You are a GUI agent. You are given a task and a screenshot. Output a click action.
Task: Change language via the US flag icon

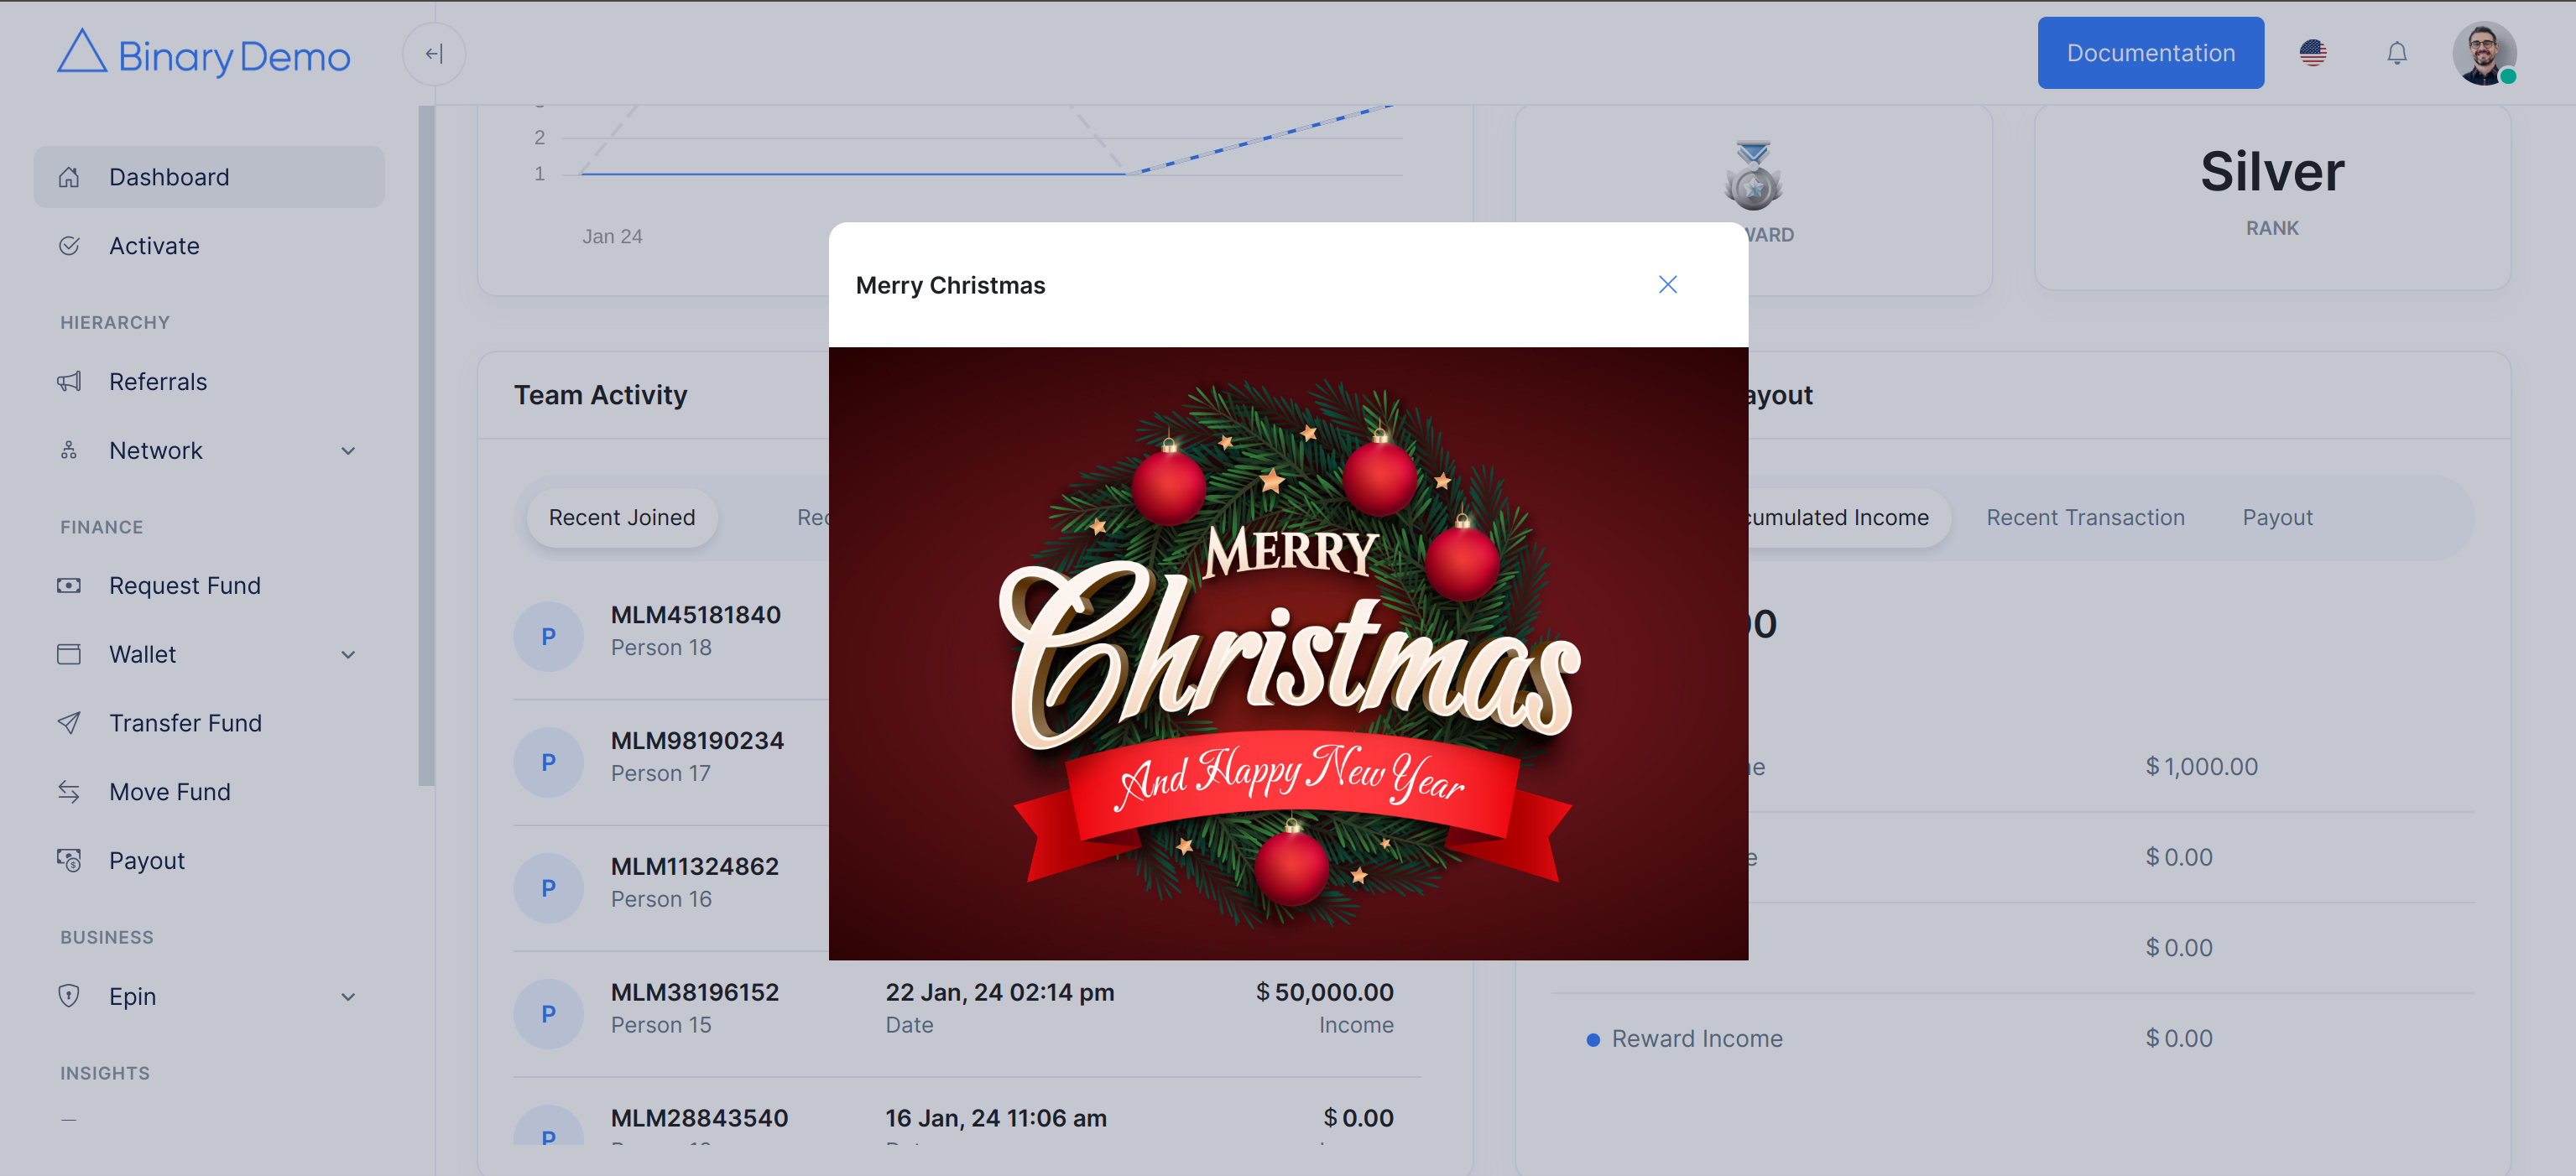point(2312,53)
